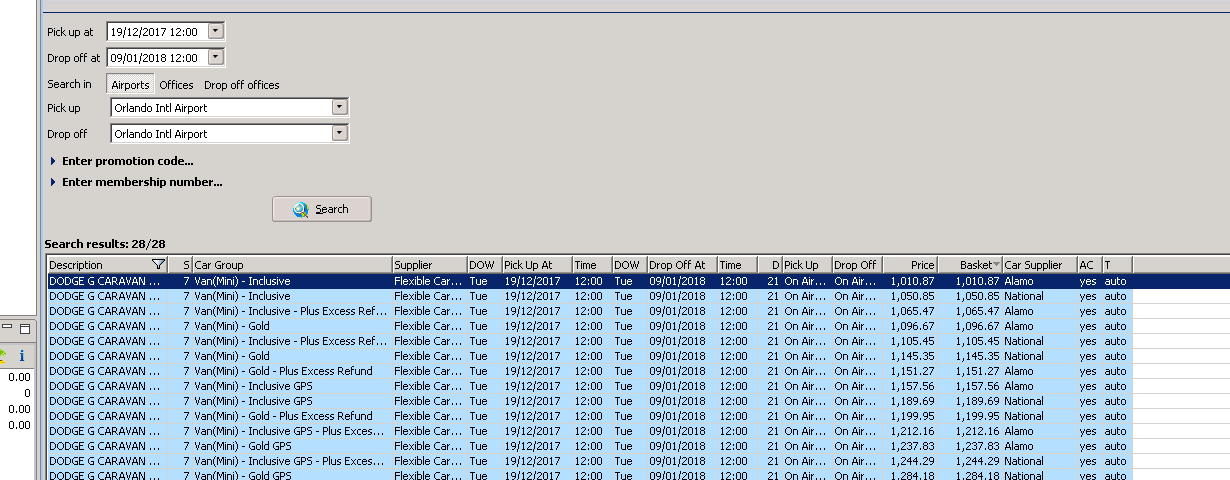
Task: Click the D column header
Action: tap(769, 265)
